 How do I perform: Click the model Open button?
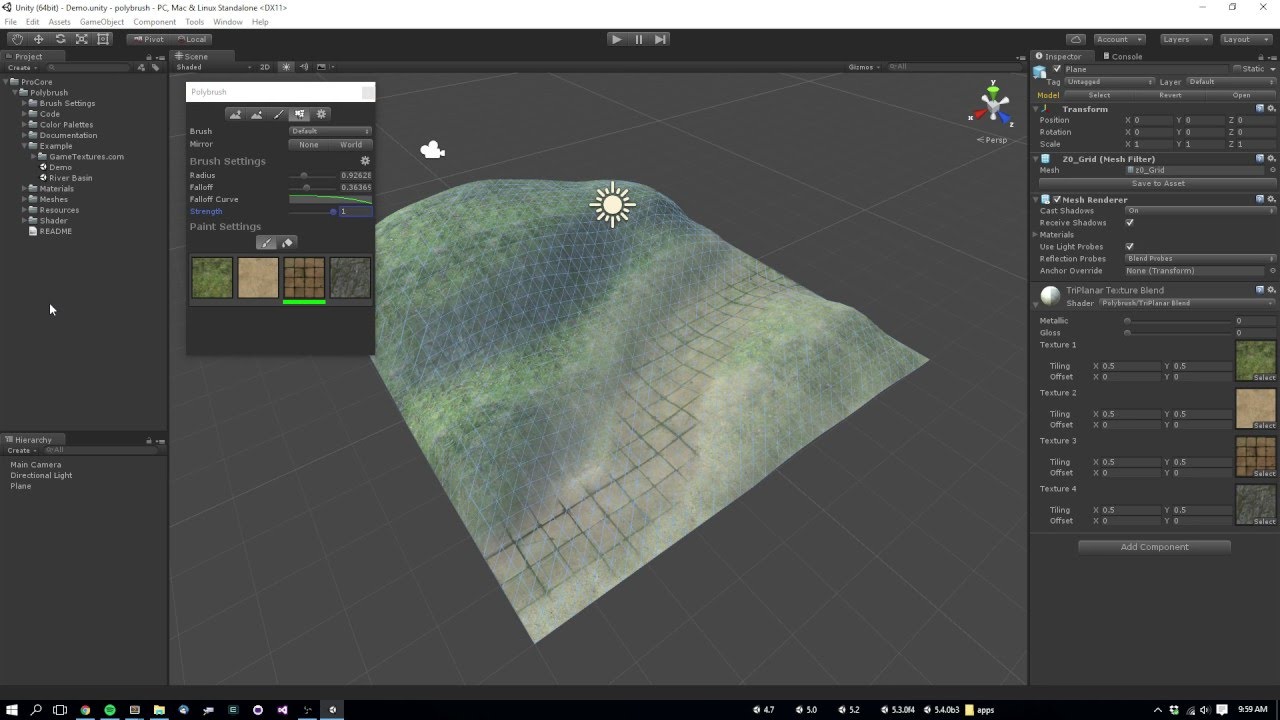(1241, 95)
